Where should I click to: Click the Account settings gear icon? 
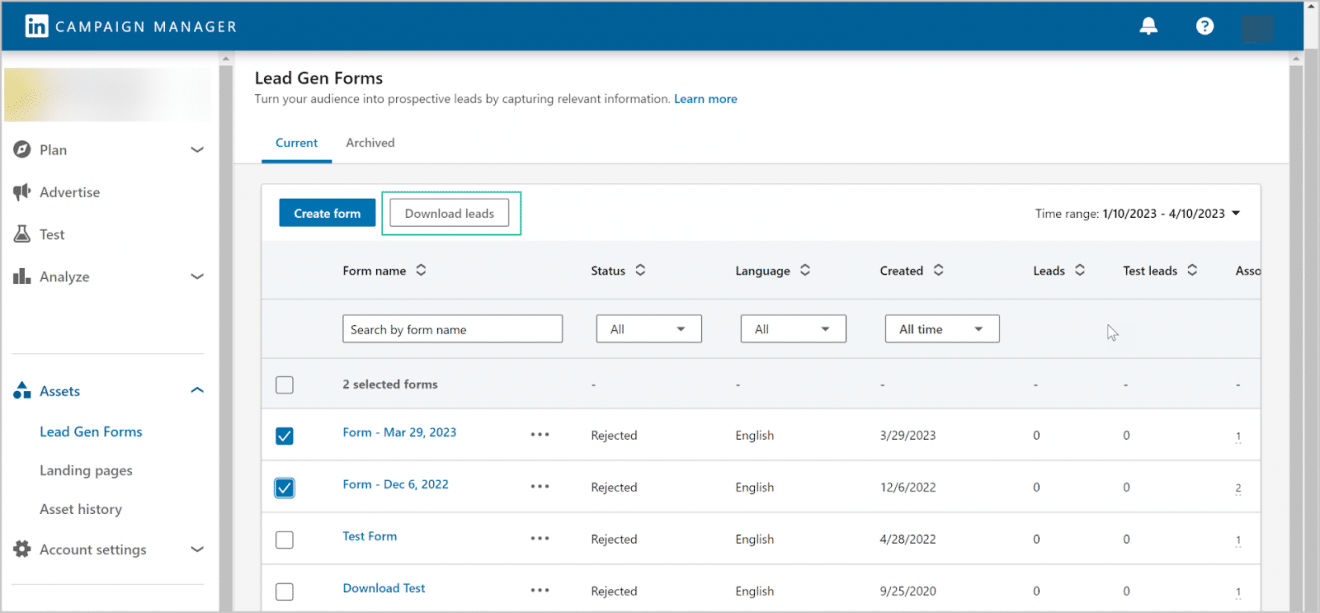point(22,549)
